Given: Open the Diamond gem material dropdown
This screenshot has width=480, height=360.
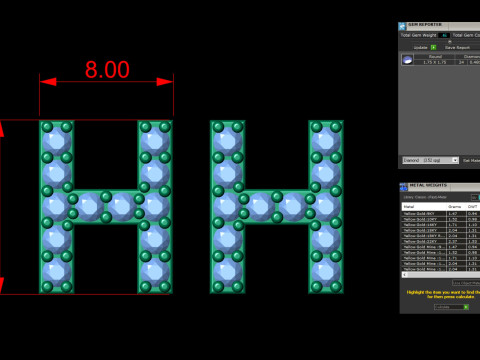Looking at the screenshot, I should click(430, 160).
